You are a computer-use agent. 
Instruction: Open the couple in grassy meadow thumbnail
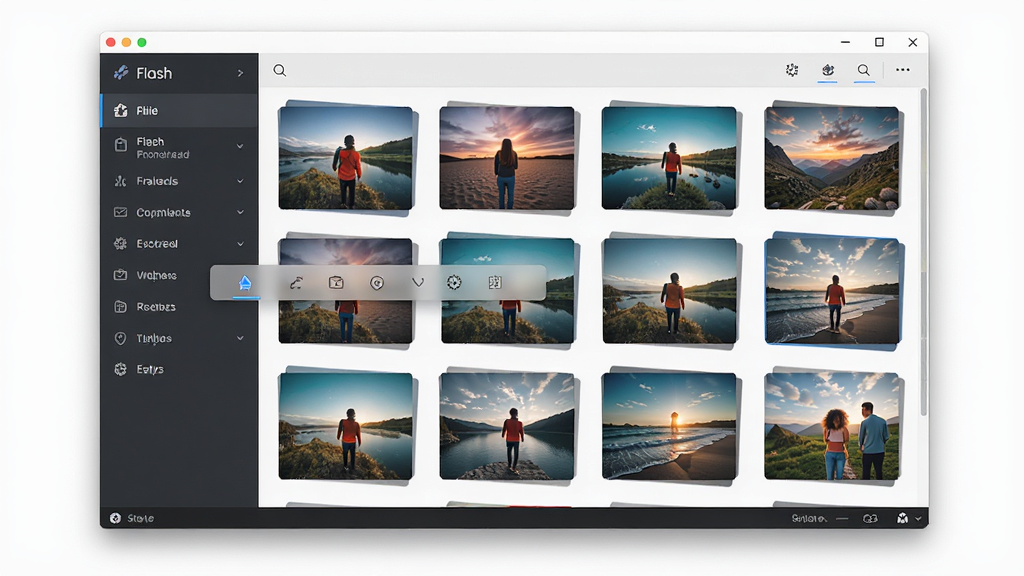coord(831,426)
